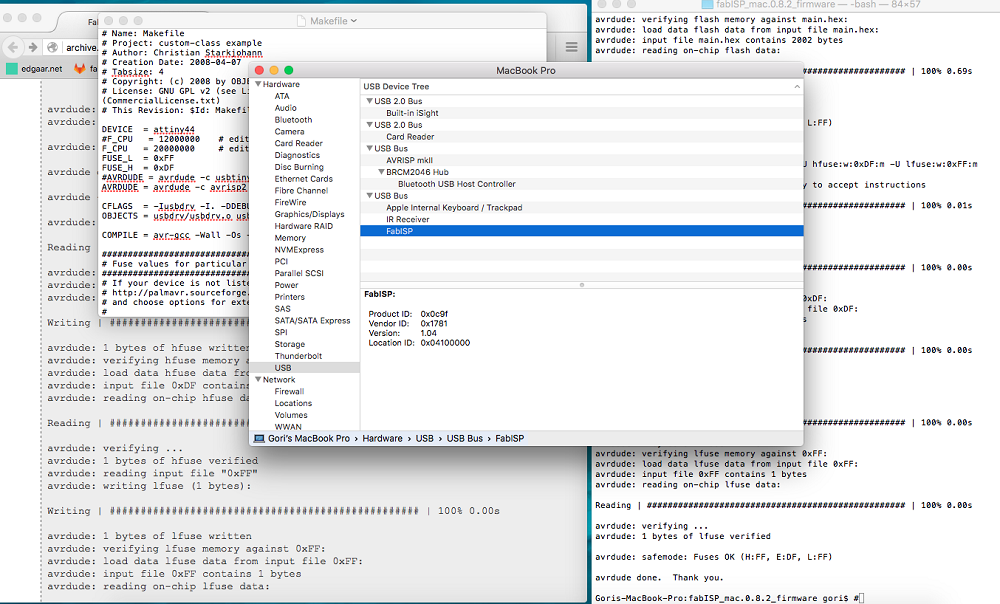The height and width of the screenshot is (604, 1000).
Task: Click the folder icon in Terminal title
Action: click(x=707, y=4)
